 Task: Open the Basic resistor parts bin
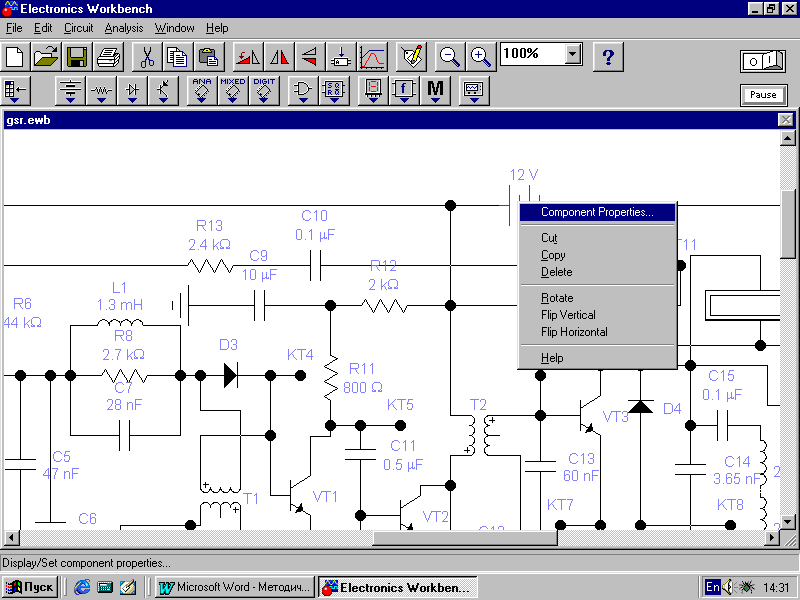point(101,91)
